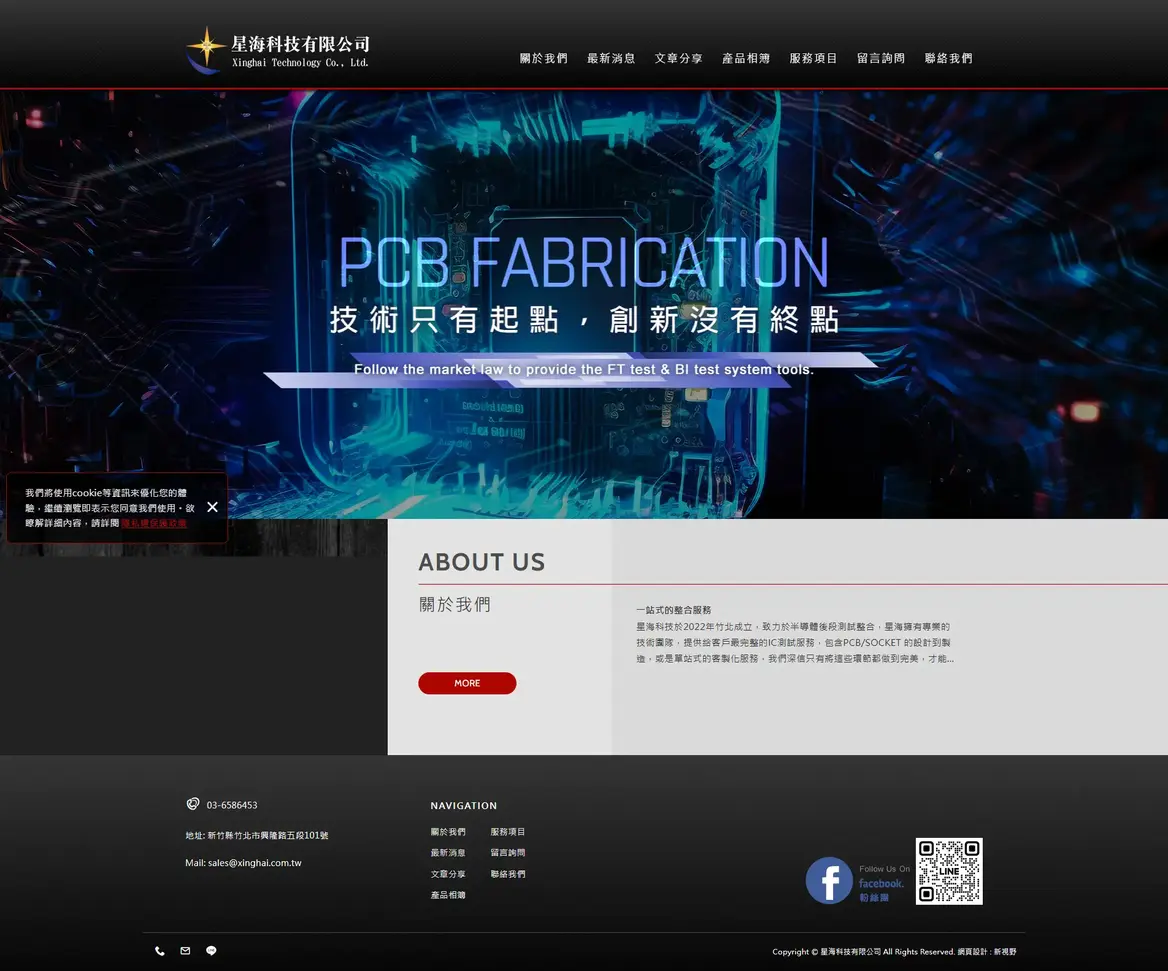Click the telephone icon beside 03-6586453

[193, 804]
